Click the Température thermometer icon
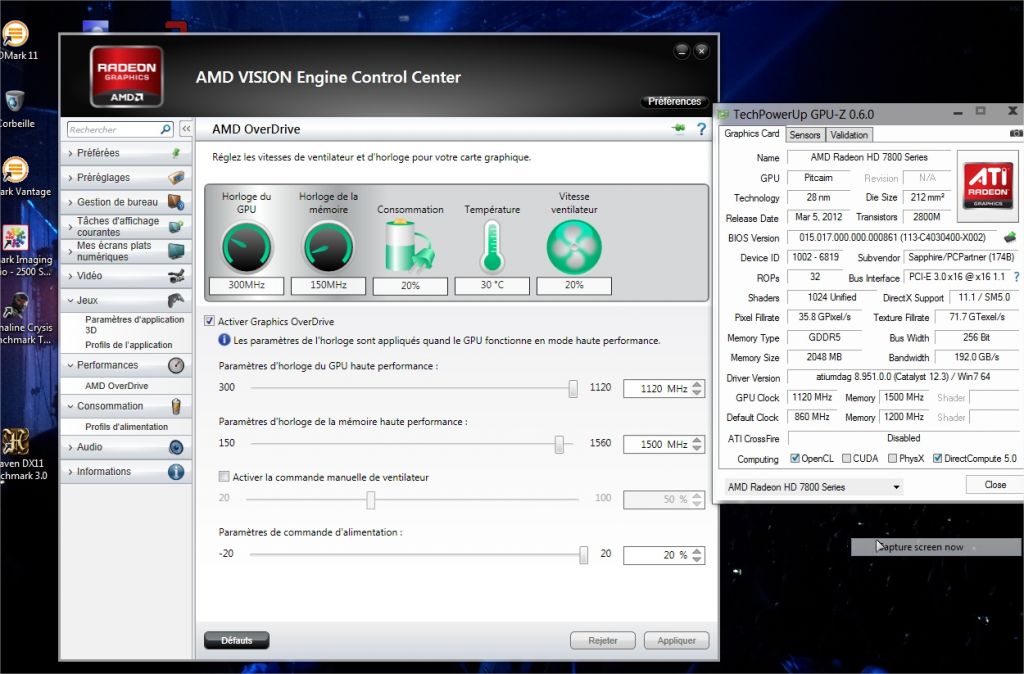 coord(492,246)
